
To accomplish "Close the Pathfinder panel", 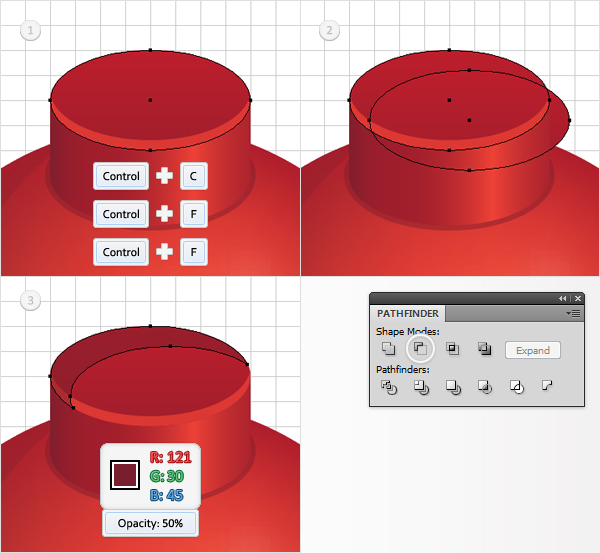I will [x=578, y=299].
